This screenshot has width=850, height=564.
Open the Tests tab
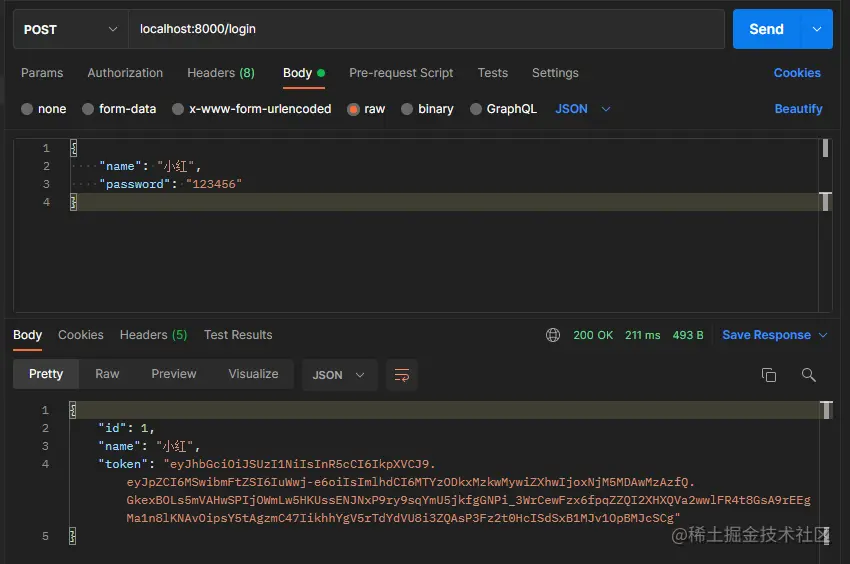(x=493, y=73)
